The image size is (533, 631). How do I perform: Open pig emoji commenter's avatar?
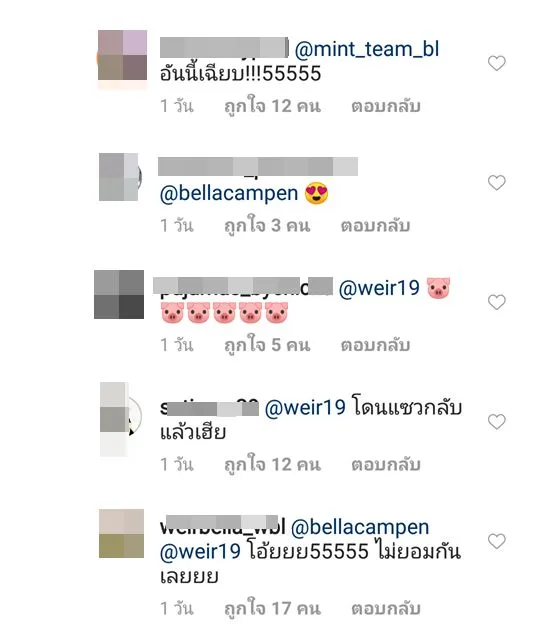point(119,295)
